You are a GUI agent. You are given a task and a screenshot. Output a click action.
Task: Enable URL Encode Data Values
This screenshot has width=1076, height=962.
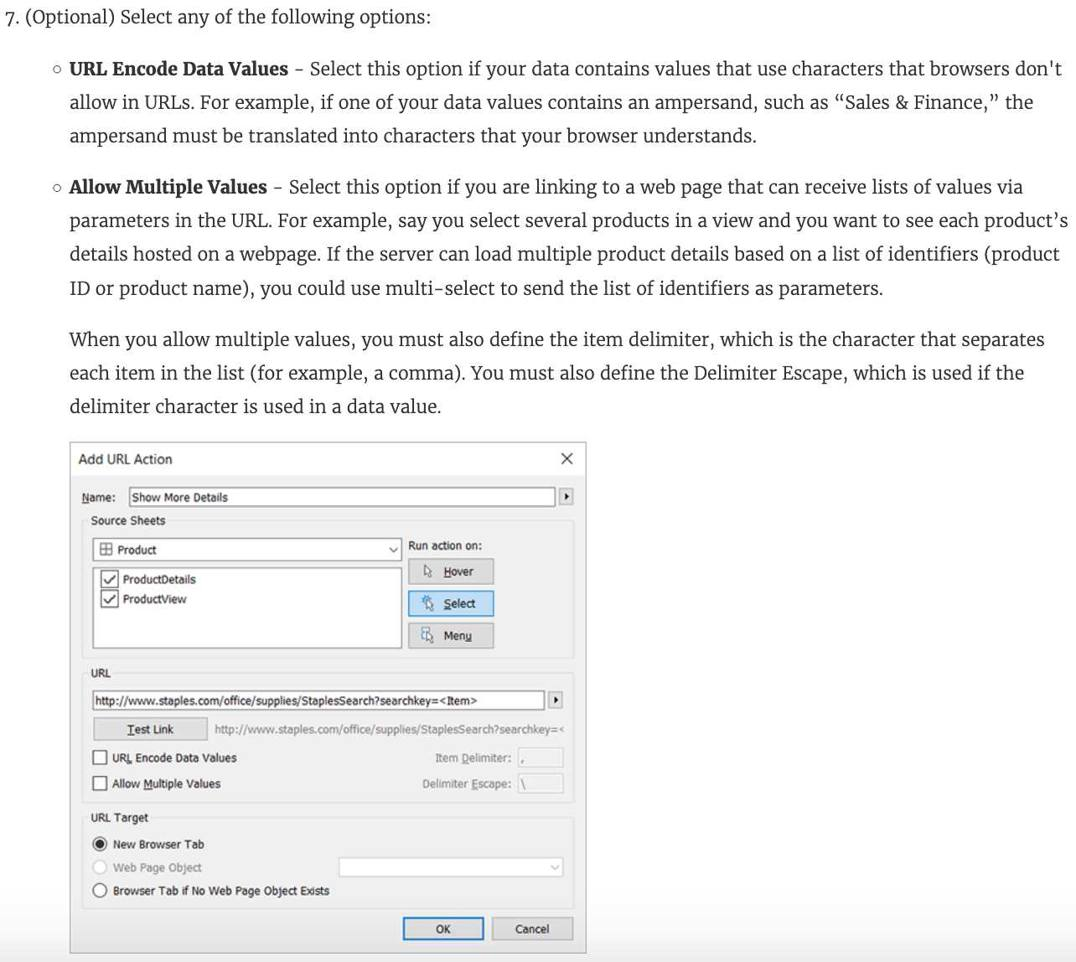101,758
